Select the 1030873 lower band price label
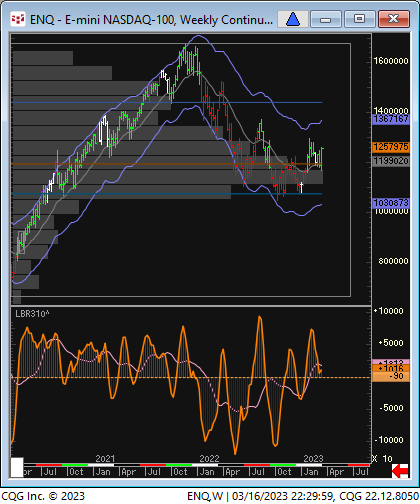 point(391,202)
